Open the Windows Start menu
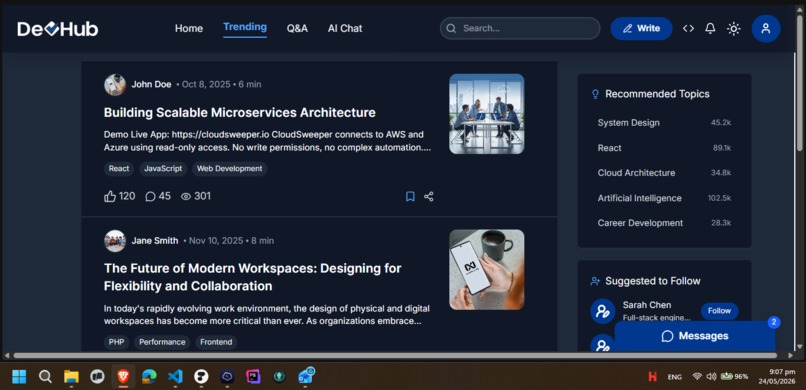 (19, 377)
